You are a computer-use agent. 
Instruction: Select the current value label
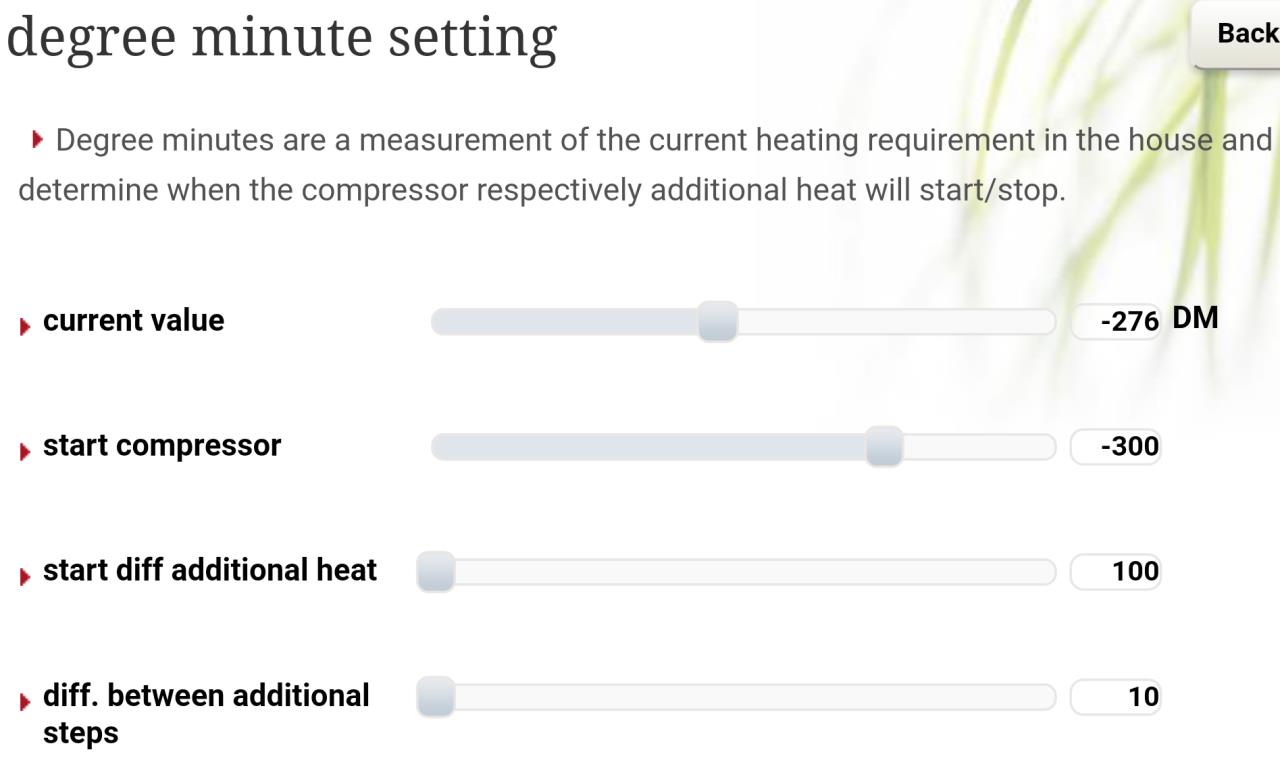(134, 320)
